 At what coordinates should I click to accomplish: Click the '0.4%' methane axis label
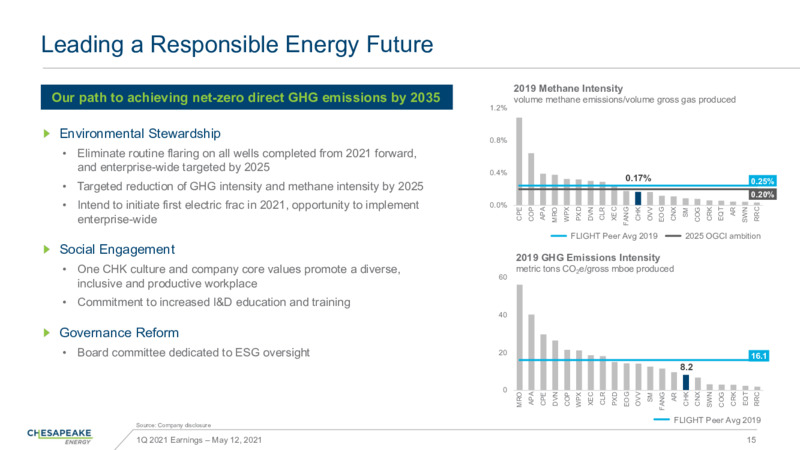point(499,173)
